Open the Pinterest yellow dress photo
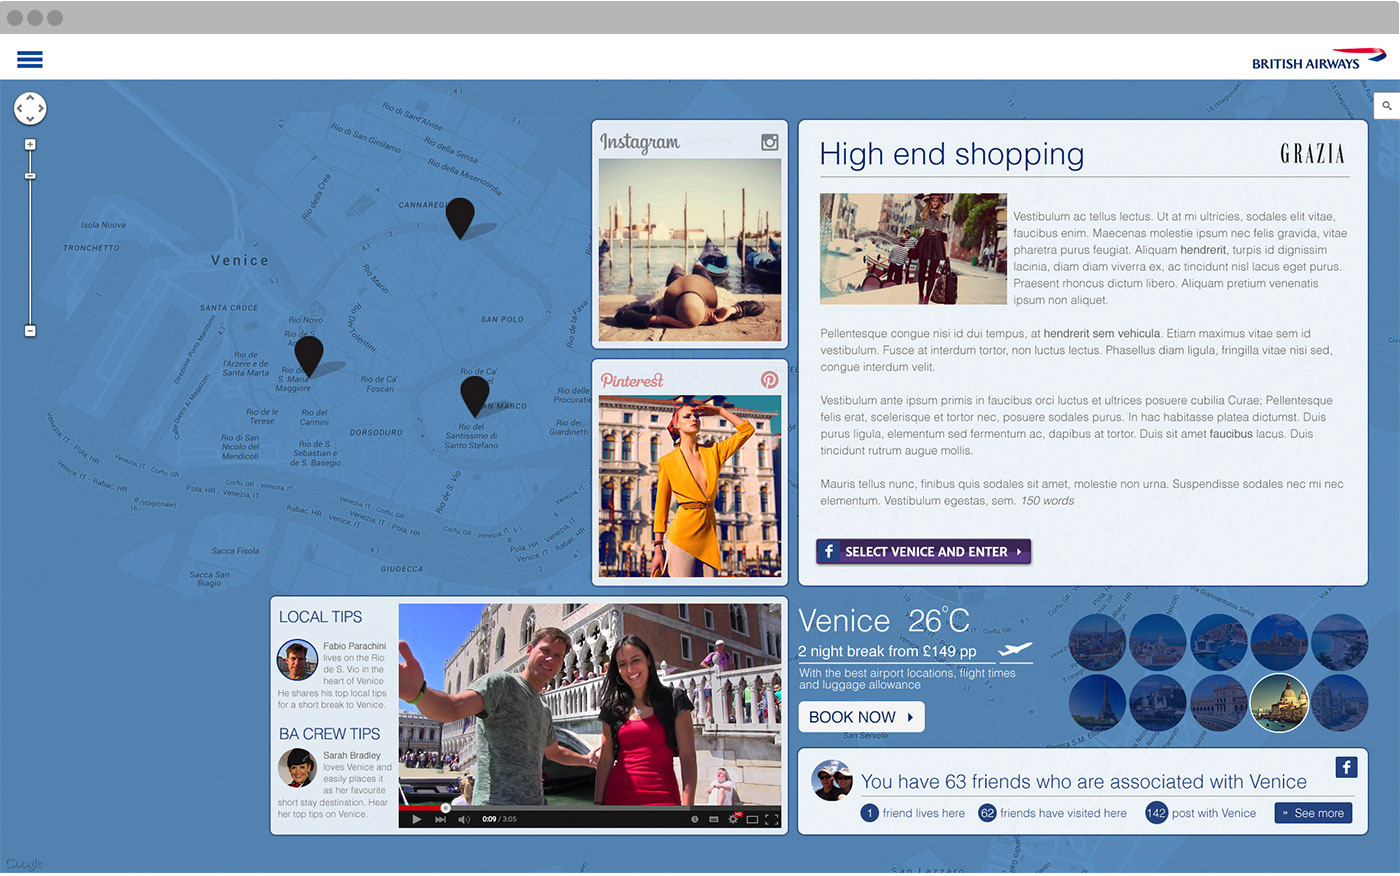Viewport: 1400px width, 876px height. pos(690,486)
